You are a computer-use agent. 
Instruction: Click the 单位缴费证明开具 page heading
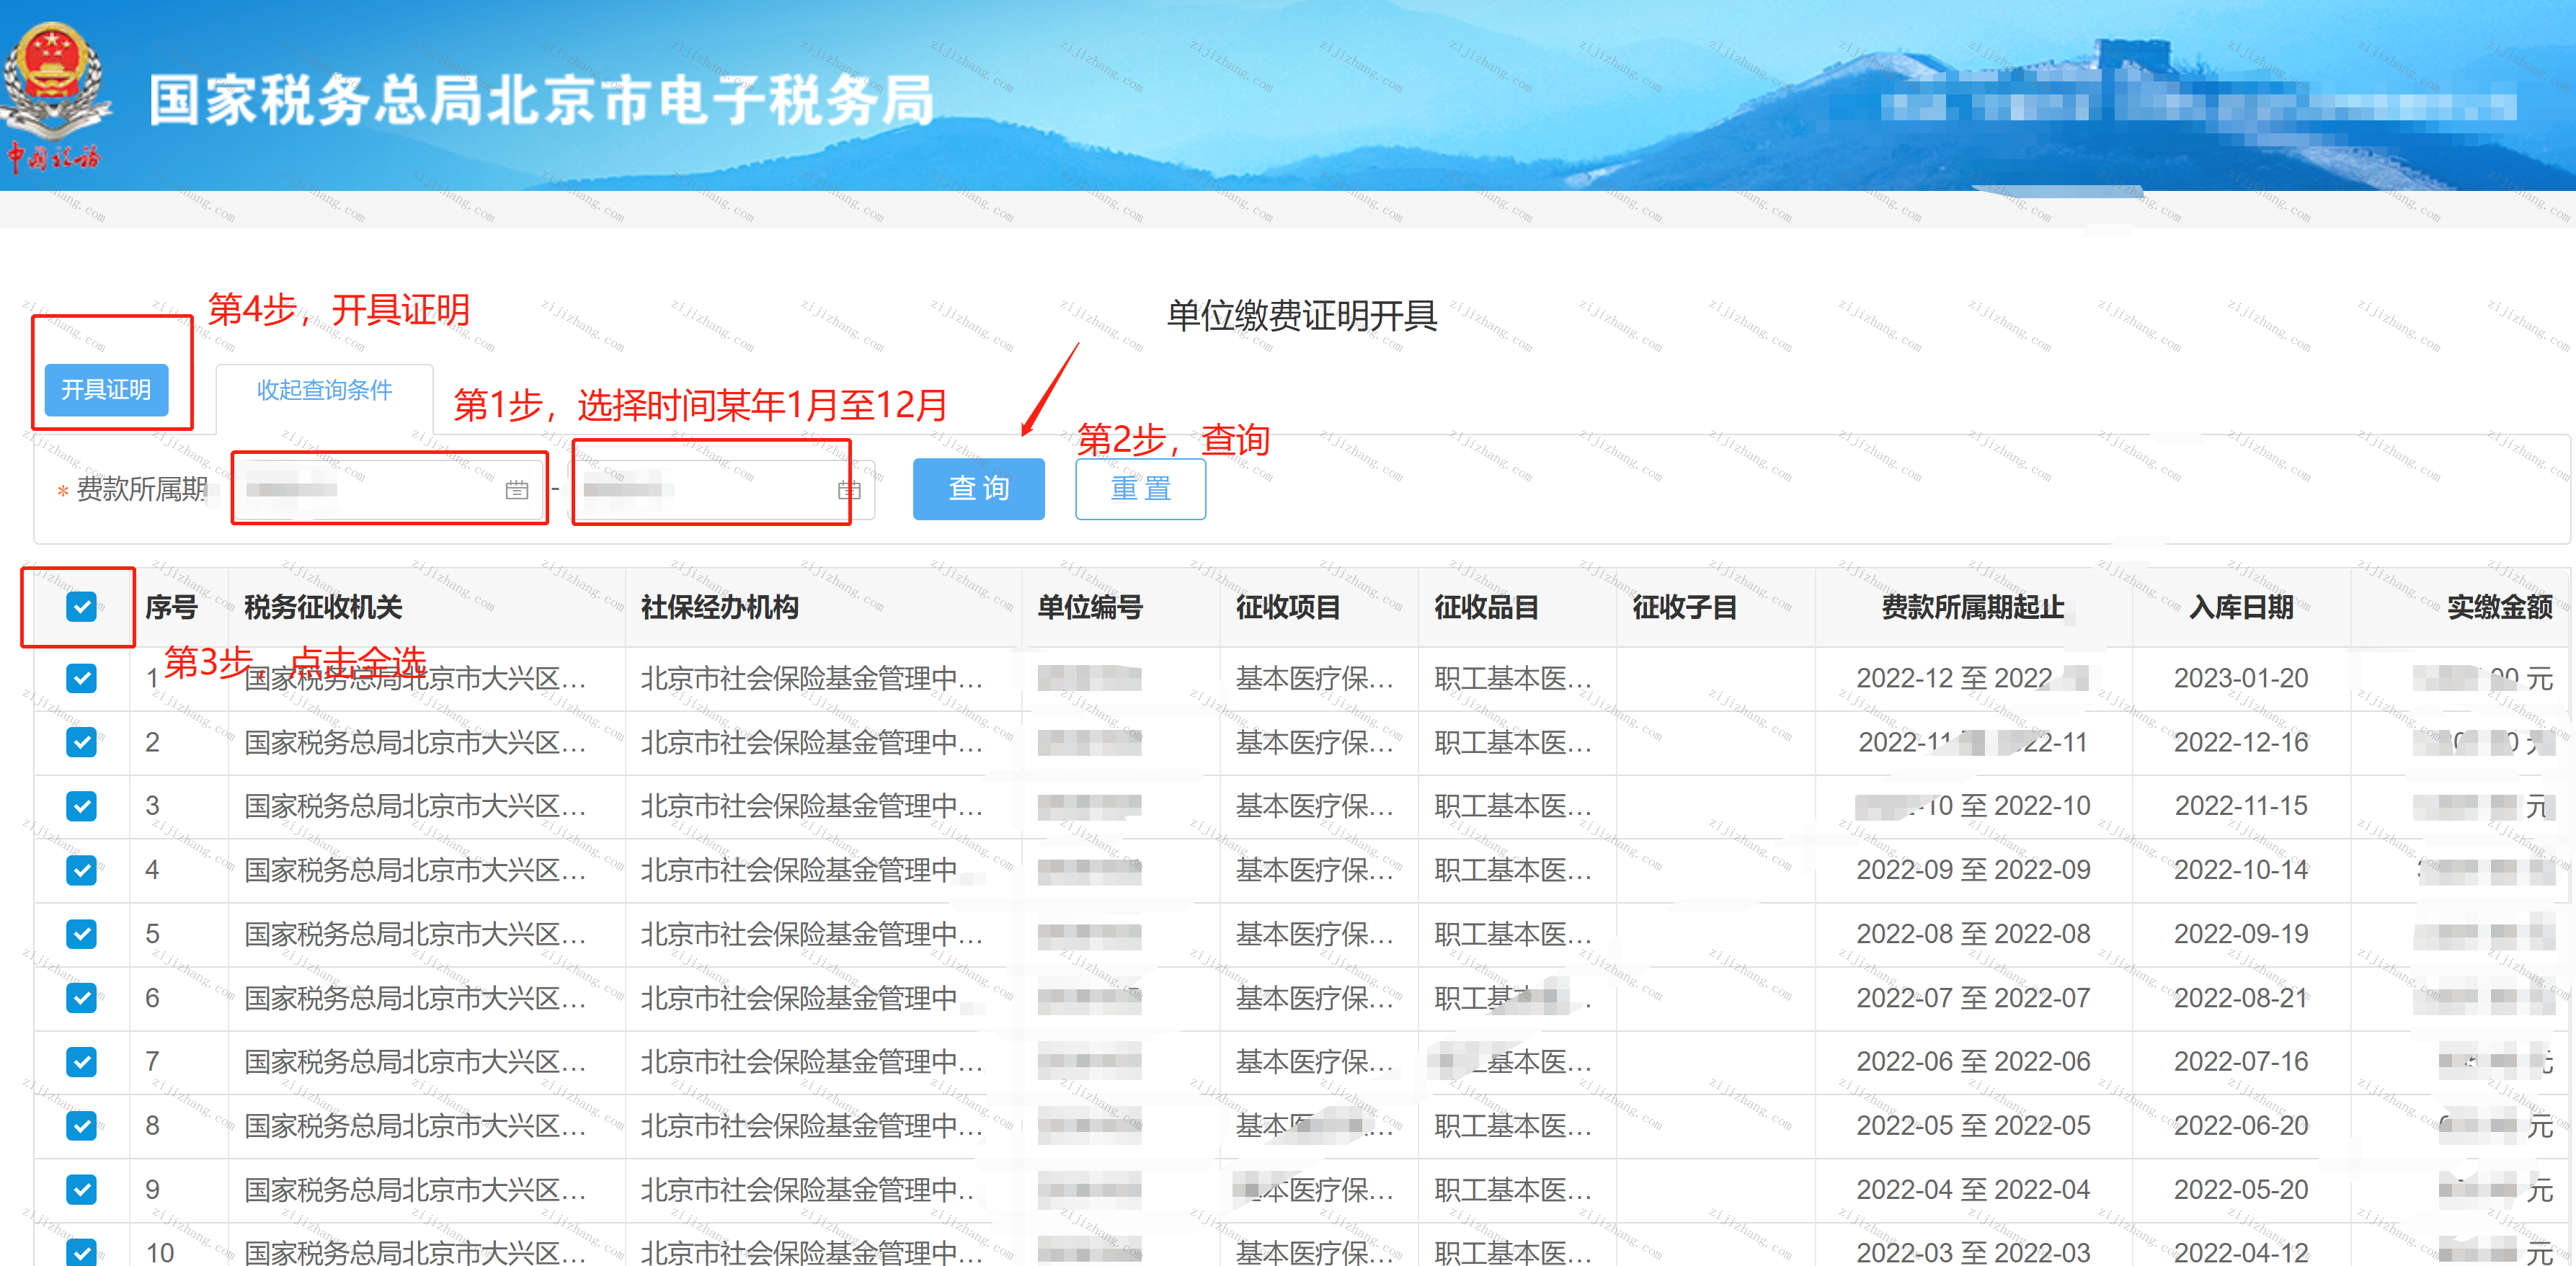pos(1302,316)
